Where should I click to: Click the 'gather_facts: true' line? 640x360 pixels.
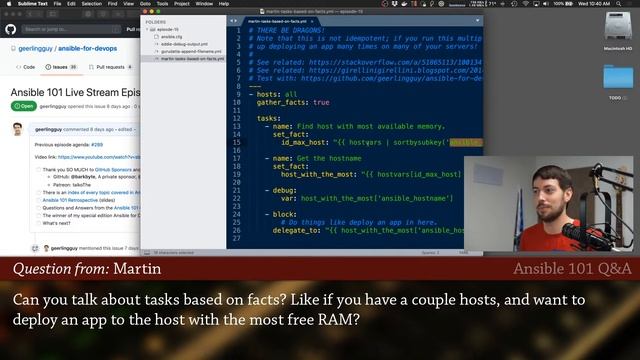293,102
